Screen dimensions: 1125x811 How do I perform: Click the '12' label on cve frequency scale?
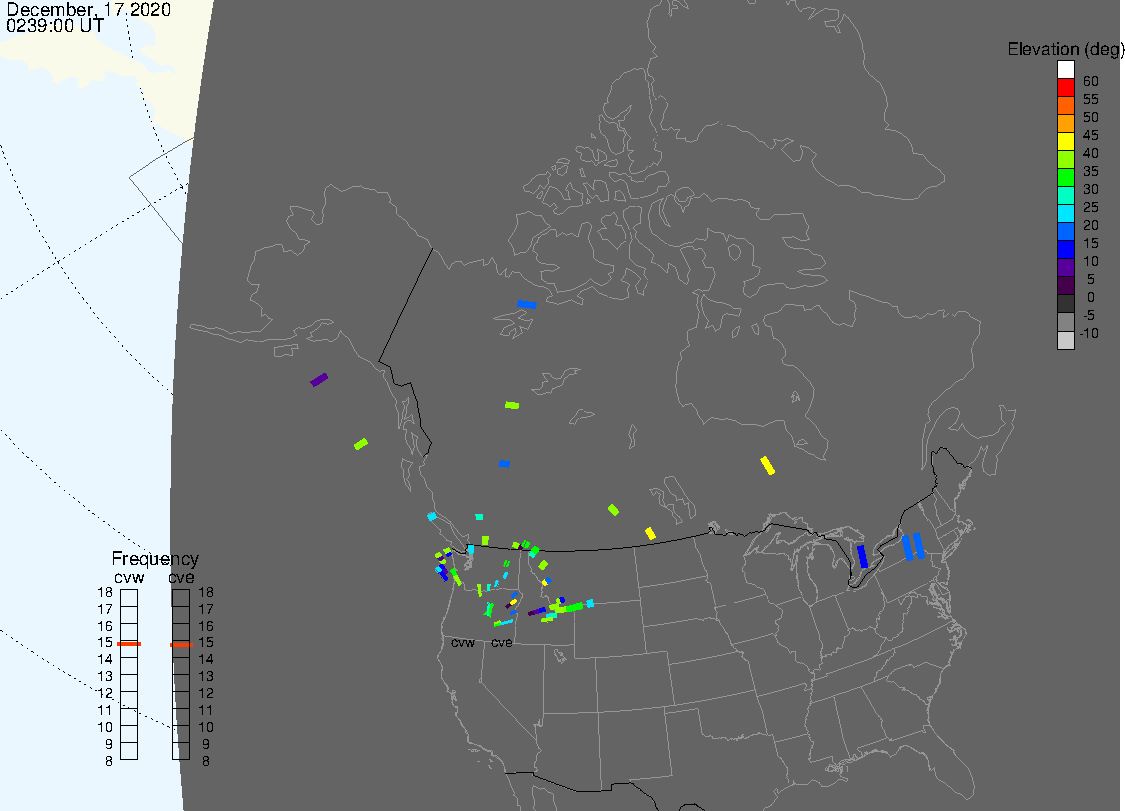tap(206, 693)
